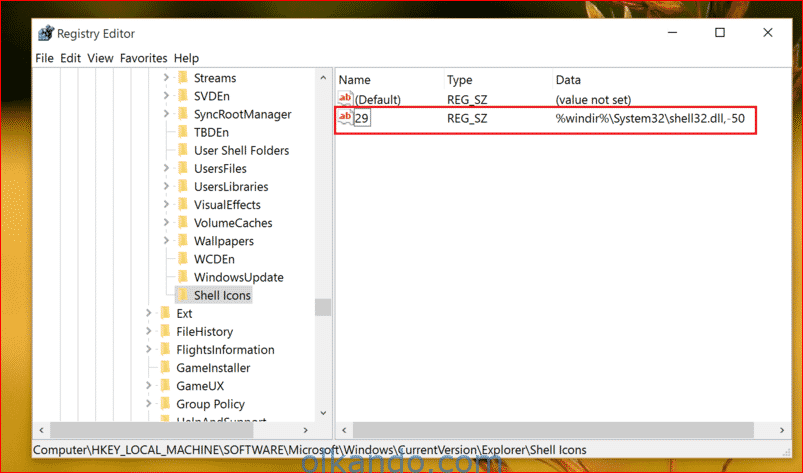Open the Help menu
Screen dimensions: 803x473
[x=186, y=58]
